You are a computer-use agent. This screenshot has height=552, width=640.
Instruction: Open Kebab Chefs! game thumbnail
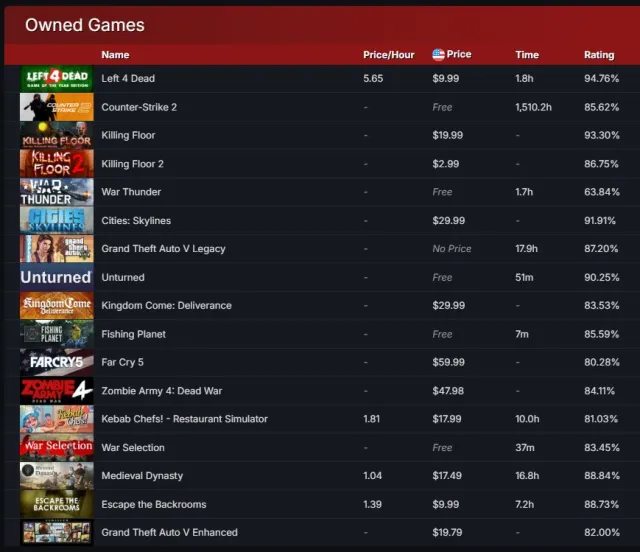click(57, 419)
